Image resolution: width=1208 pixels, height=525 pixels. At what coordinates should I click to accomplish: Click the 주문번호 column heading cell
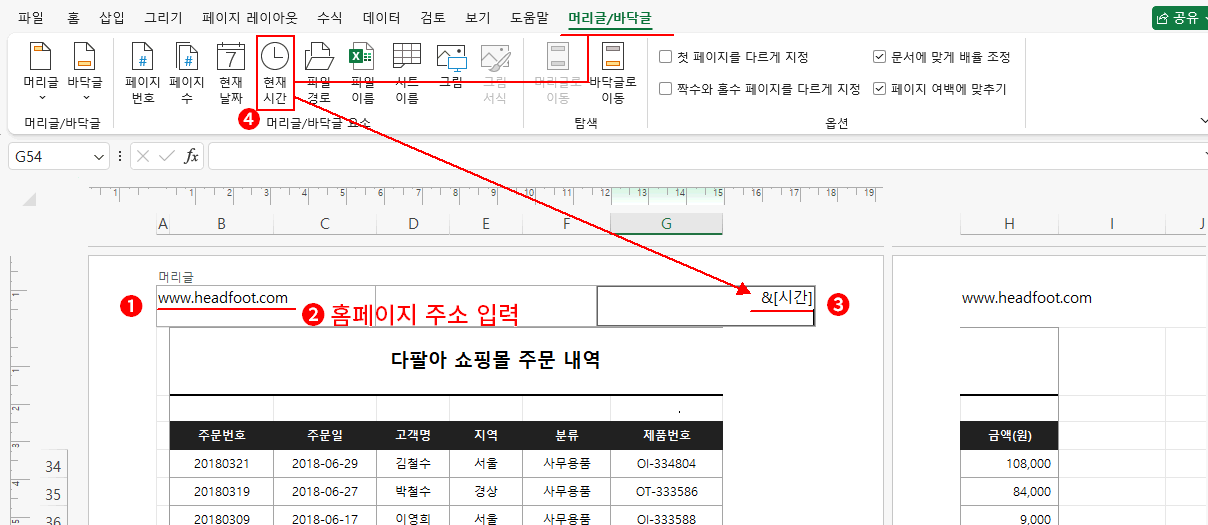coord(222,435)
